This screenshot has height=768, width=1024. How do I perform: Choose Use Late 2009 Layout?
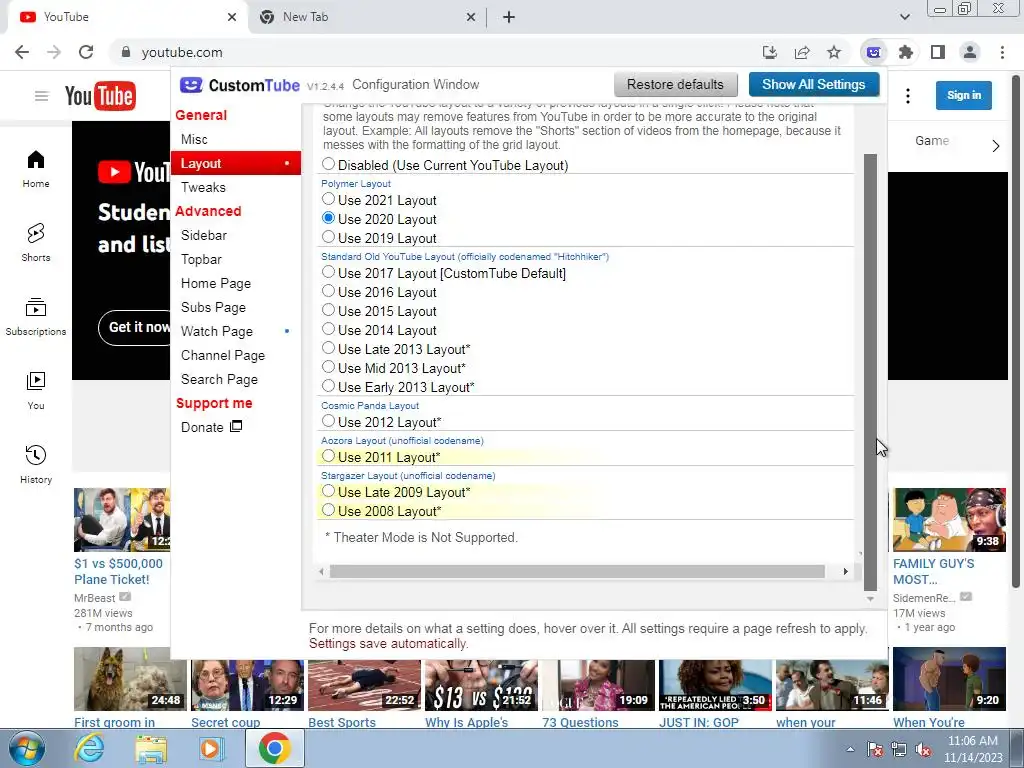coord(328,491)
